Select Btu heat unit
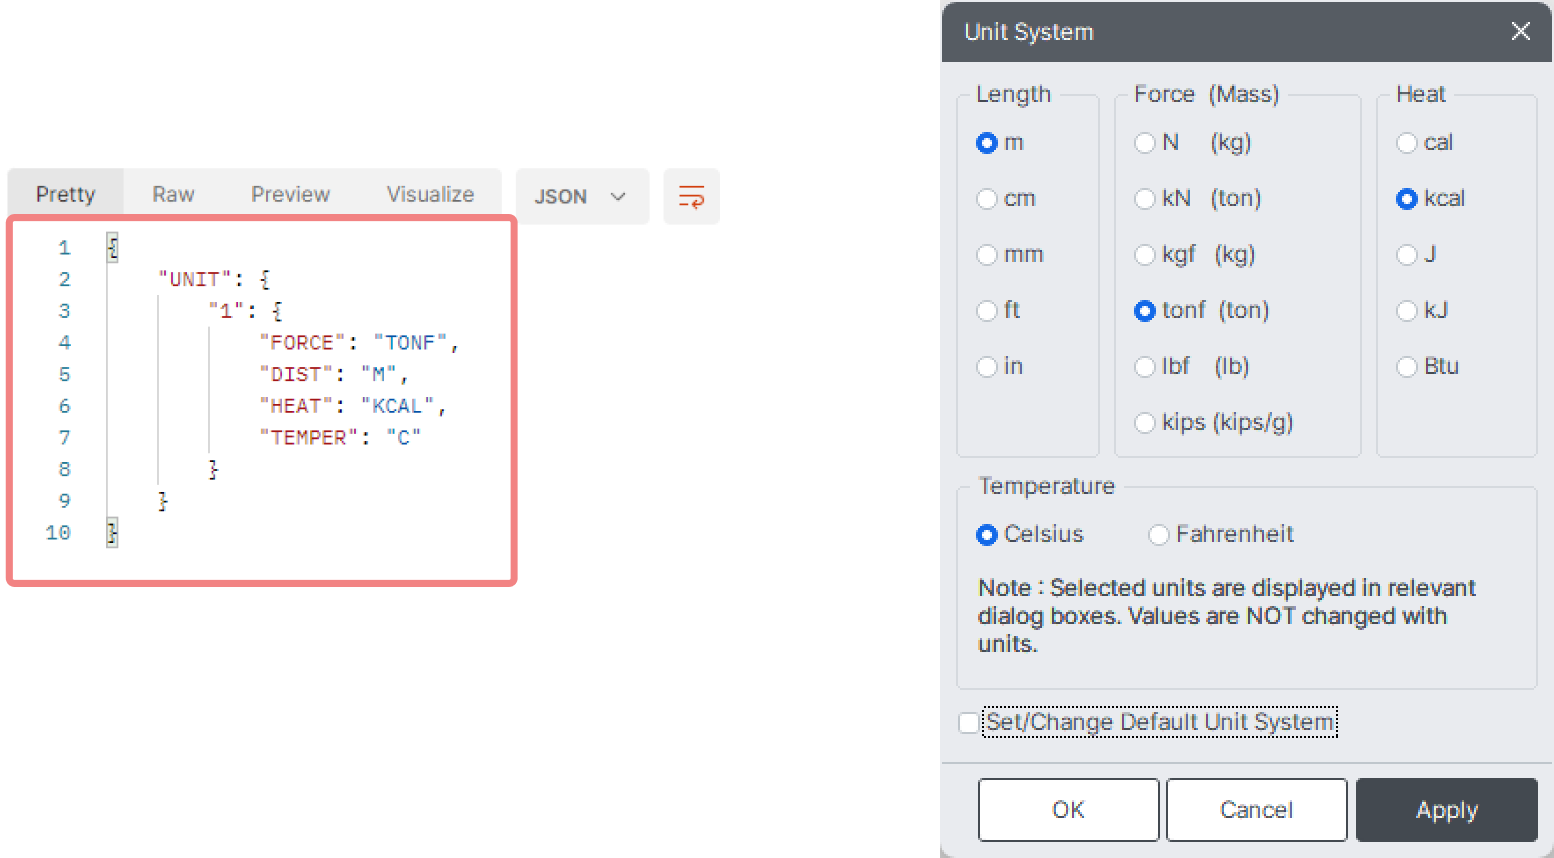The height and width of the screenshot is (858, 1554). [x=1407, y=367]
